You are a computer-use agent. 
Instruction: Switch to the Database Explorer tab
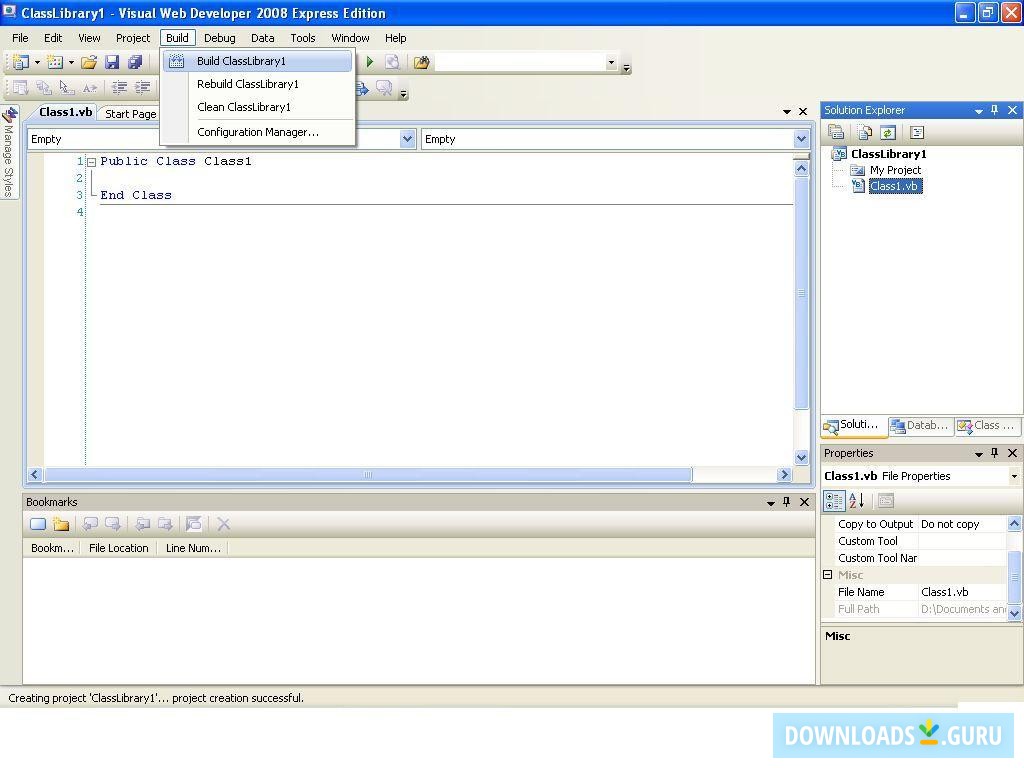(920, 425)
